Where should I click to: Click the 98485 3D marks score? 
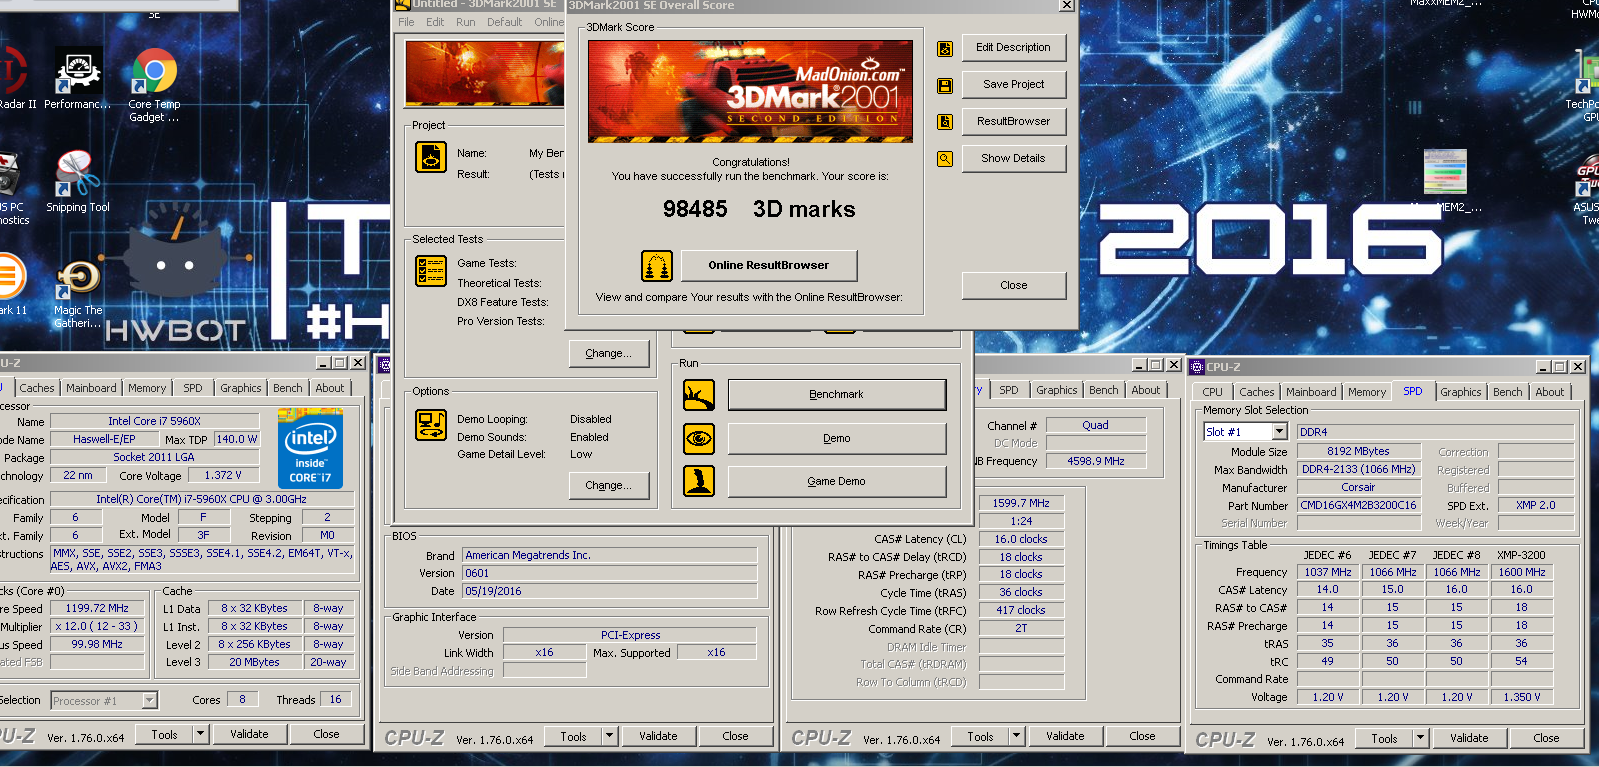point(759,209)
